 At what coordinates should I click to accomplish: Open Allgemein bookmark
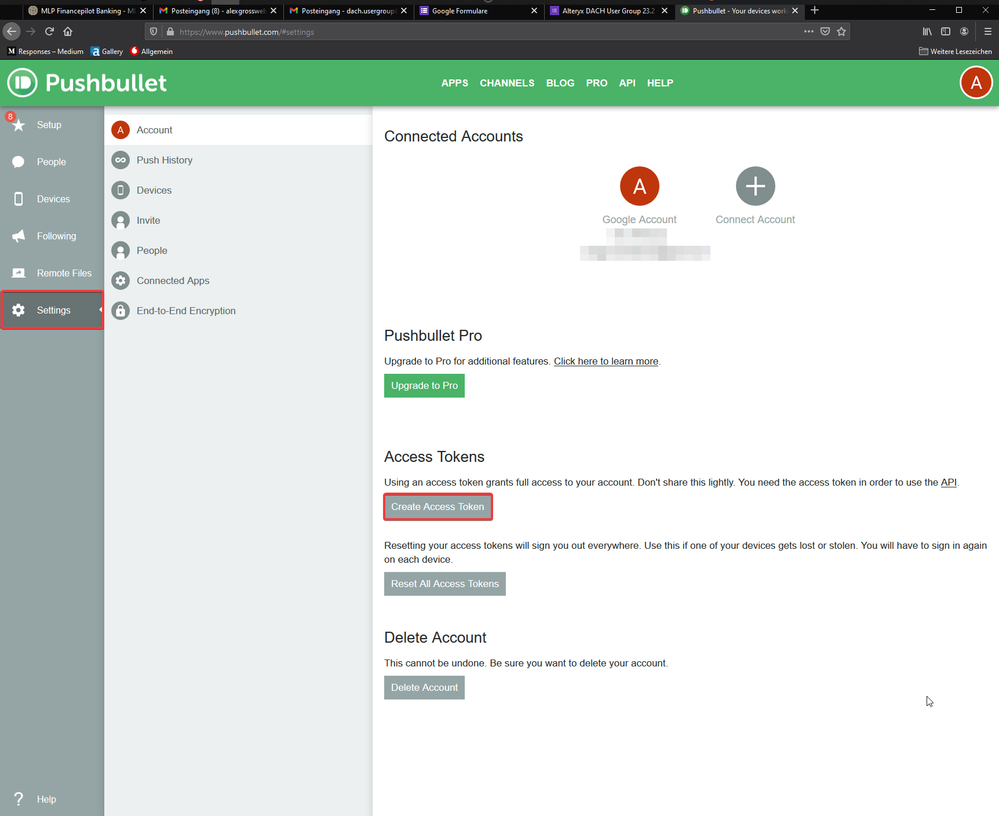point(152,52)
